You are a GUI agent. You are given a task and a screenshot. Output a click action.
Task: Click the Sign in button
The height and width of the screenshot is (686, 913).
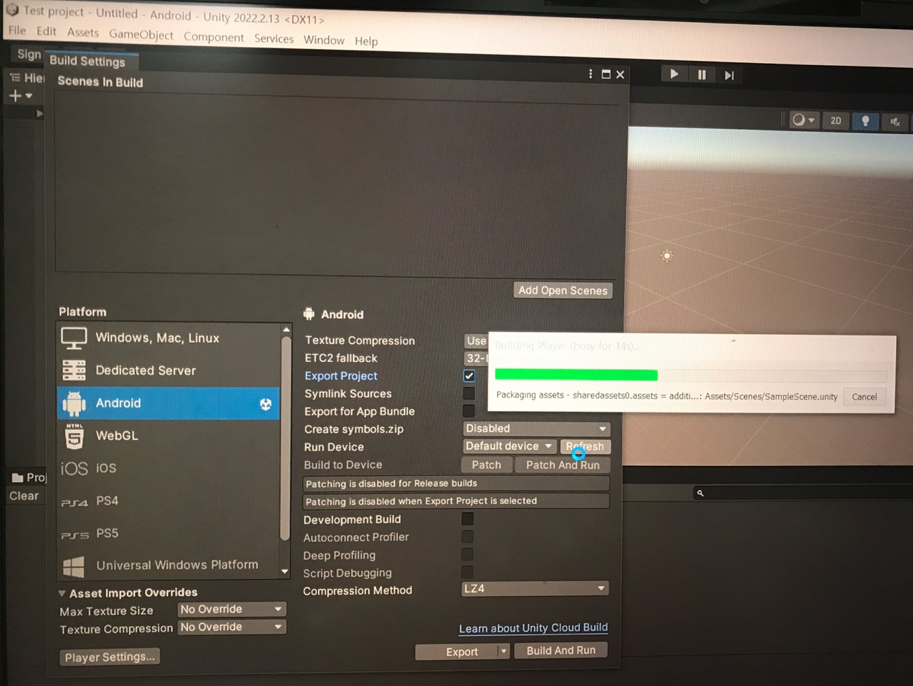point(29,54)
